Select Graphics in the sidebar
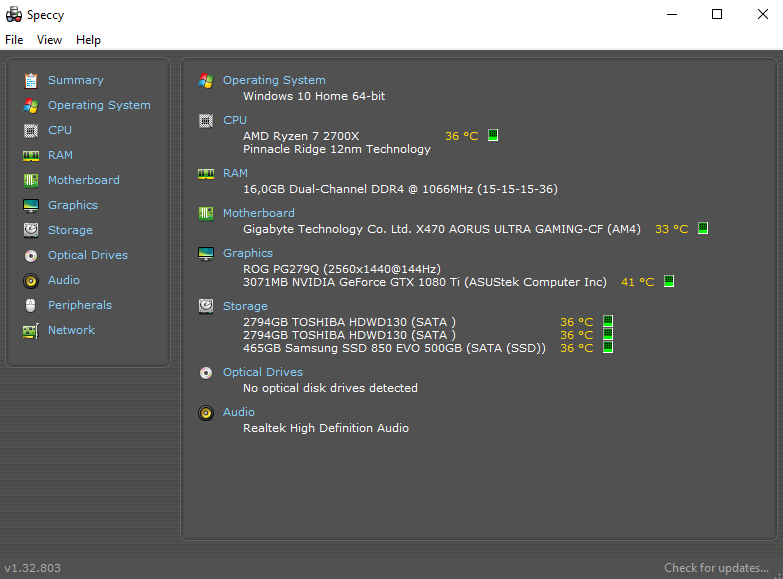The height and width of the screenshot is (579, 783). (73, 205)
